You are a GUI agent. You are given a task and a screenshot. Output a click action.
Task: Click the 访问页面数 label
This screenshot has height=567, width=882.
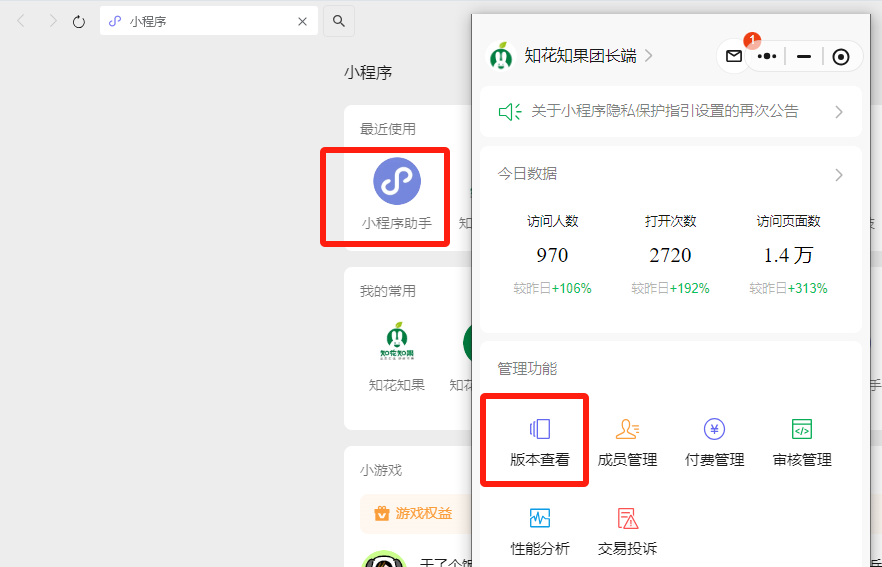[788, 221]
